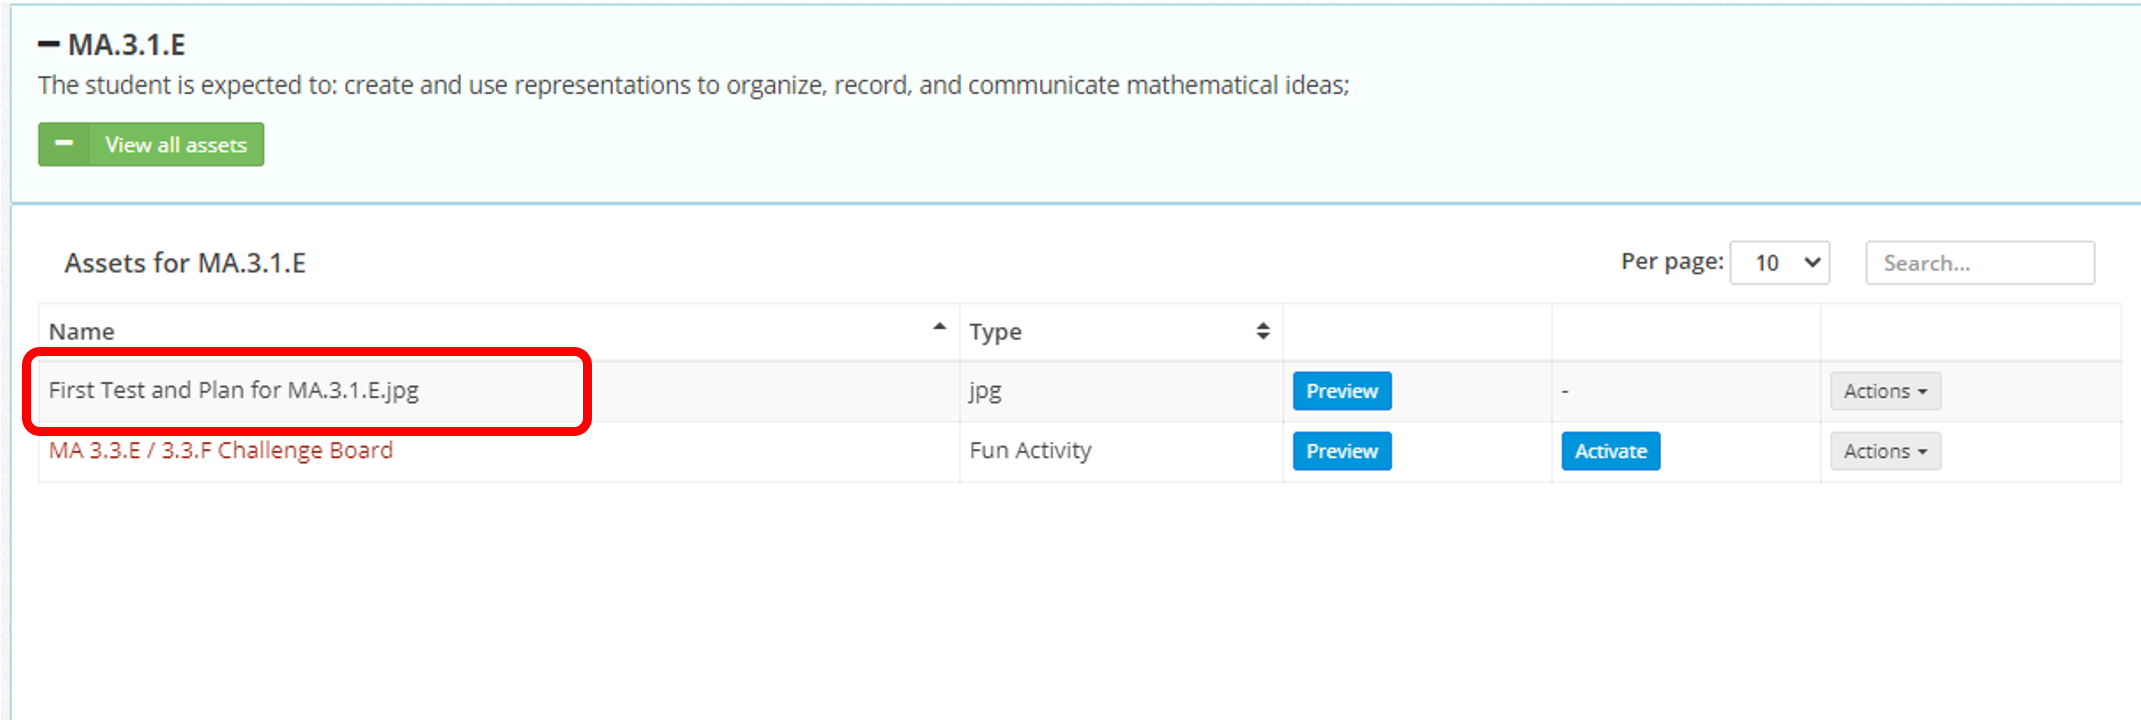Open Actions dropdown for Challenge Board
Viewport: 2141px width, 720px height.
(x=1884, y=451)
